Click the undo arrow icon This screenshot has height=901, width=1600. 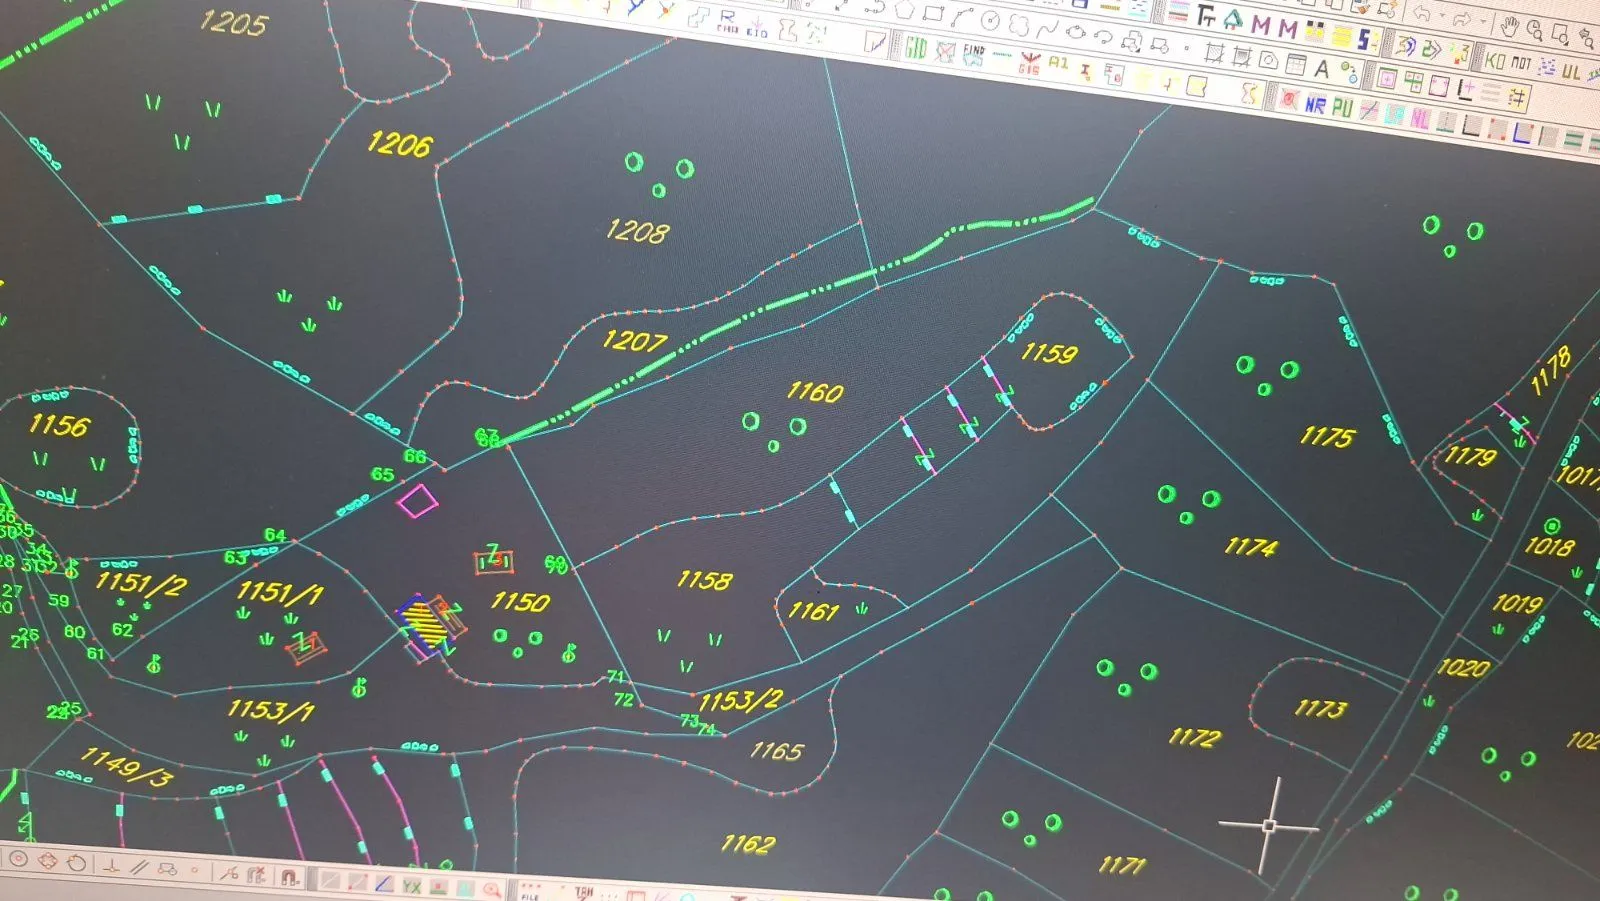(1421, 13)
